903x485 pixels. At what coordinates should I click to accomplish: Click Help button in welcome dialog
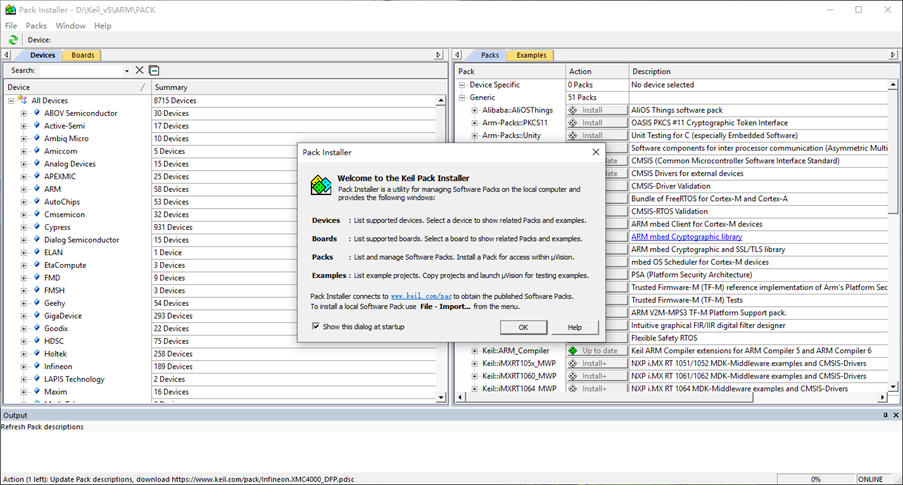coord(575,327)
